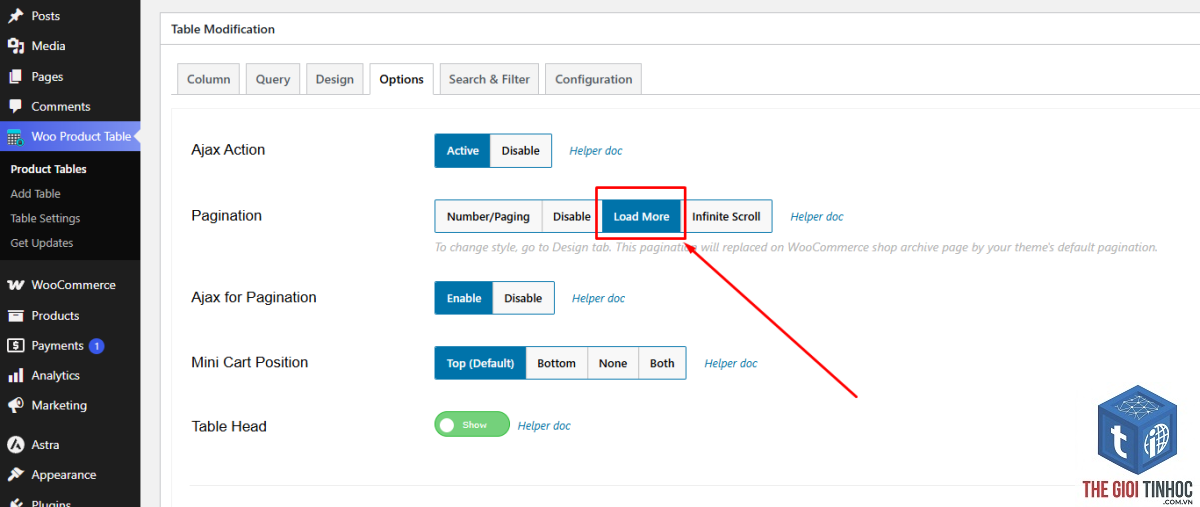Click the WooCommerce logo icon
Viewport: 1200px width, 507px height.
[x=16, y=285]
